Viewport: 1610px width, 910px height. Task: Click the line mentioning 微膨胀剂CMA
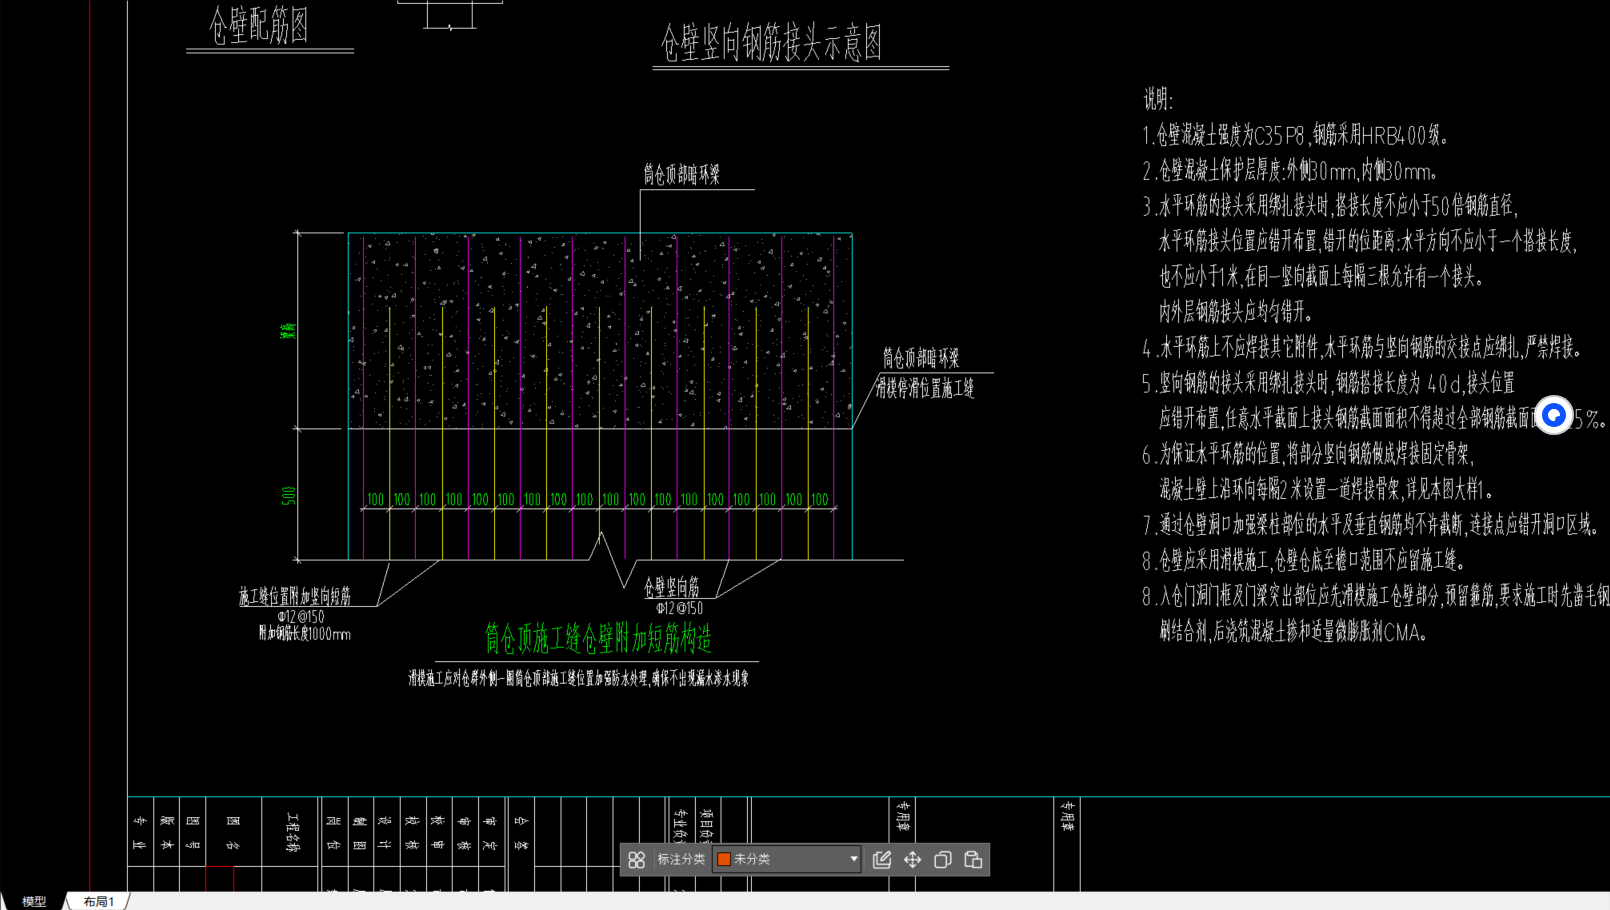1294,632
